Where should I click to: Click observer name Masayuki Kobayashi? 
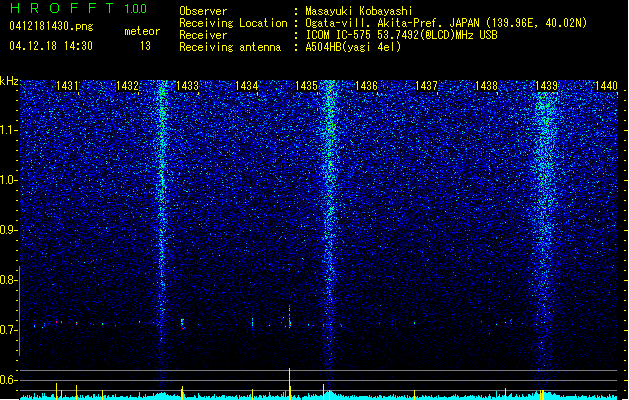coord(359,11)
